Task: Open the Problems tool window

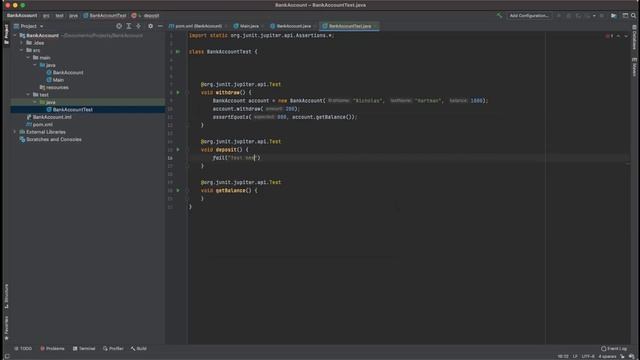Action: click(x=52, y=349)
